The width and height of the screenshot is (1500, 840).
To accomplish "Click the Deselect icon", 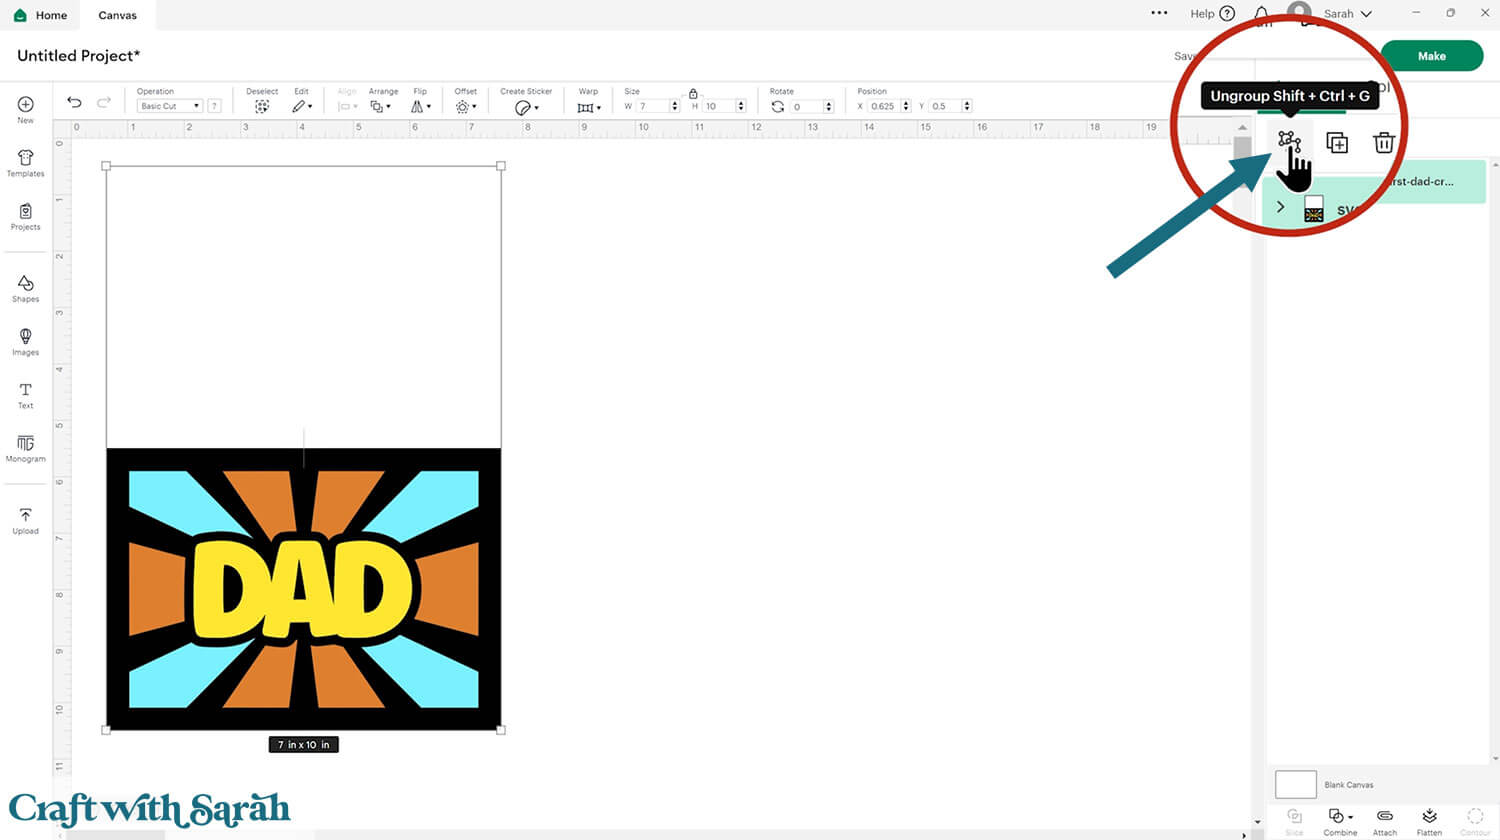I will tap(262, 106).
